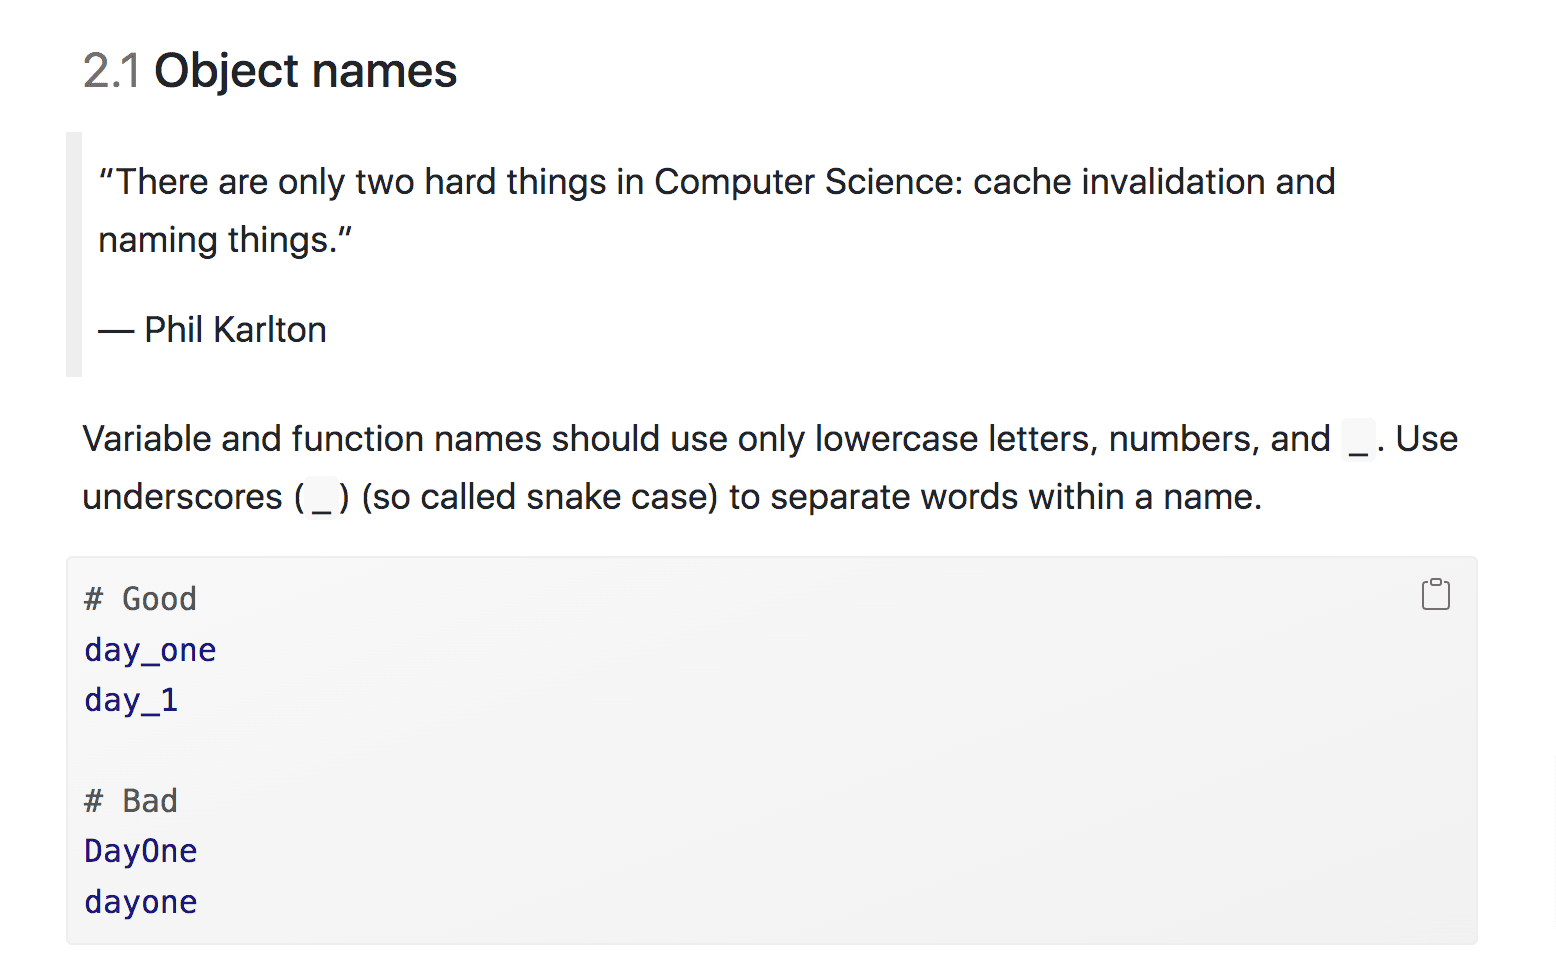Viewport: 1556px width, 966px height.
Task: Click the section heading 2.1 Object names
Action: (x=271, y=69)
